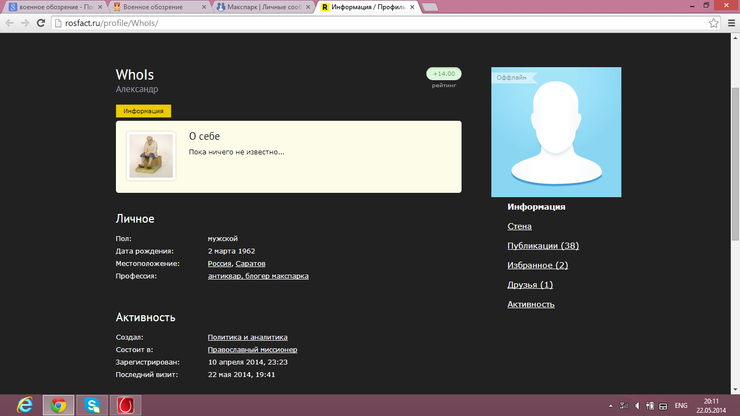Open the Россия location link

219,263
